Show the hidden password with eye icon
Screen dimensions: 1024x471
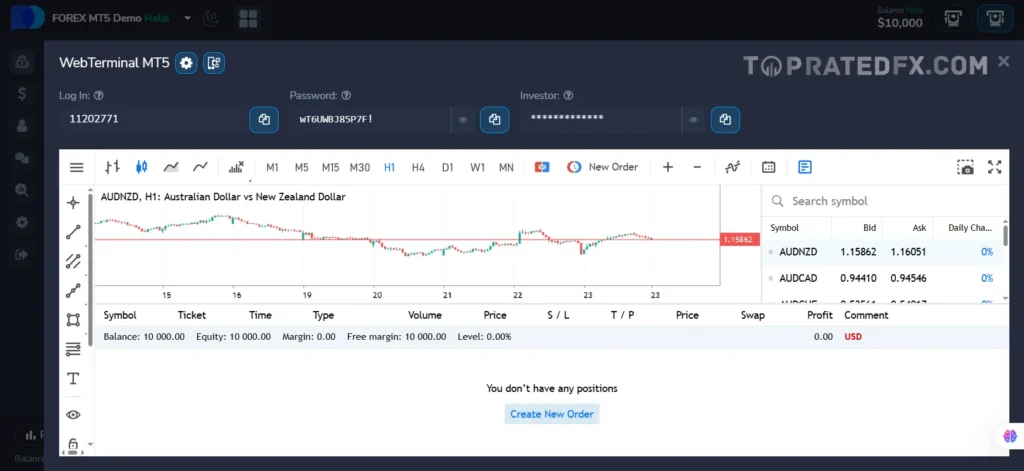[464, 120]
